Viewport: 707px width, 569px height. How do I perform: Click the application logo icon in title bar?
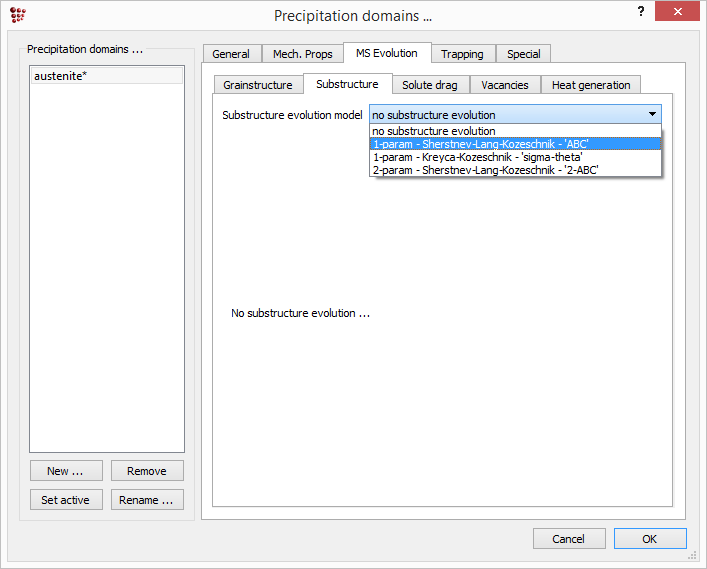(x=17, y=16)
